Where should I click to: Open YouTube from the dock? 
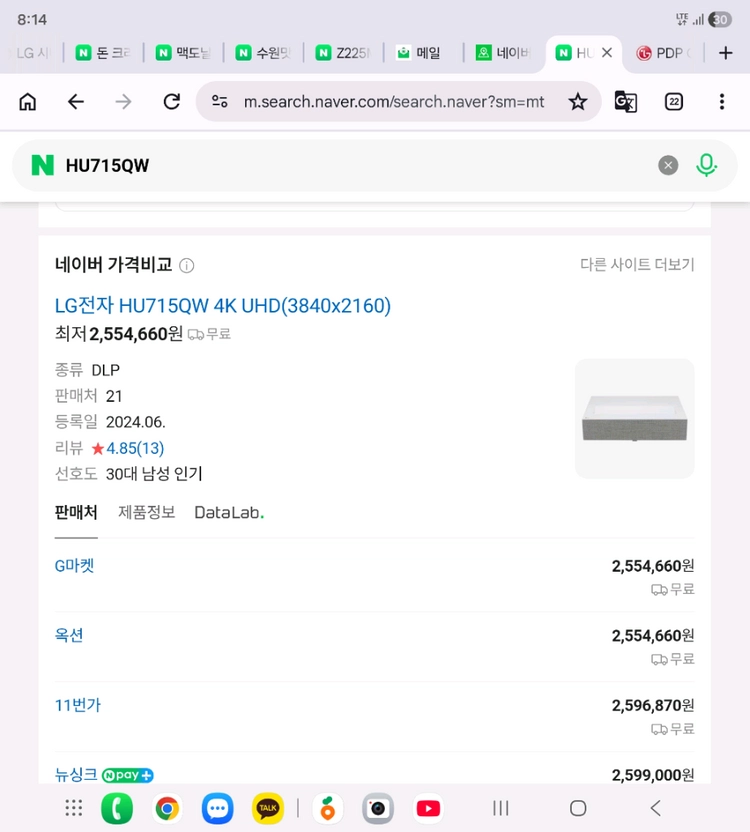coord(428,808)
